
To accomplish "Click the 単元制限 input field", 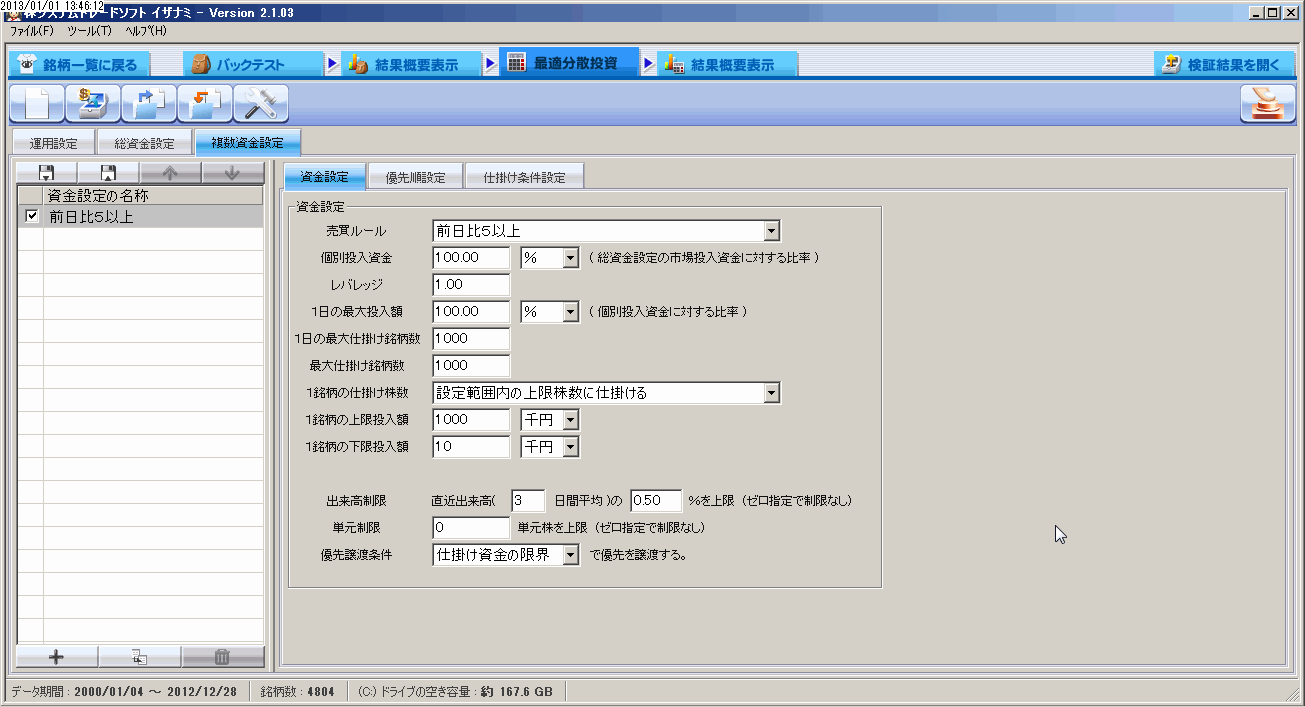I will pyautogui.click(x=471, y=528).
